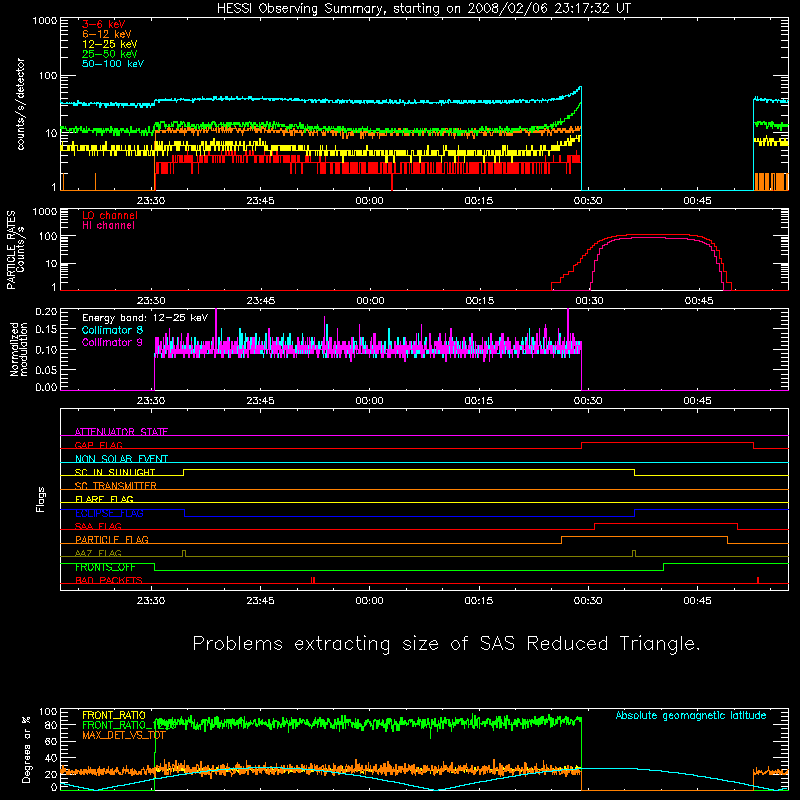Click the Normalized modulation axis label
Viewport: 800px width, 800px height.
19,349
